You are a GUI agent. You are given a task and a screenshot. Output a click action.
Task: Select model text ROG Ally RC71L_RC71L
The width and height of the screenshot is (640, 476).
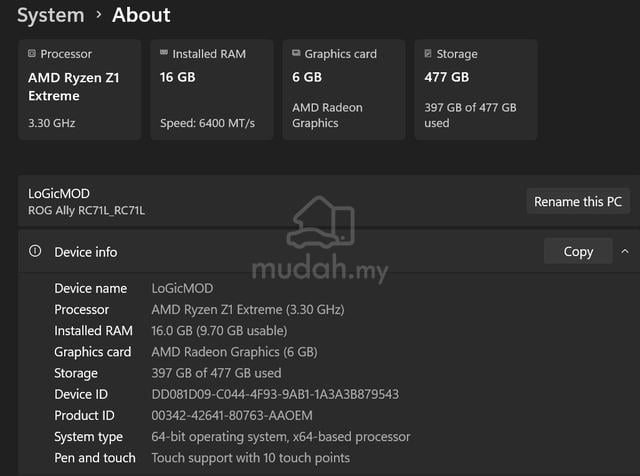(x=87, y=211)
